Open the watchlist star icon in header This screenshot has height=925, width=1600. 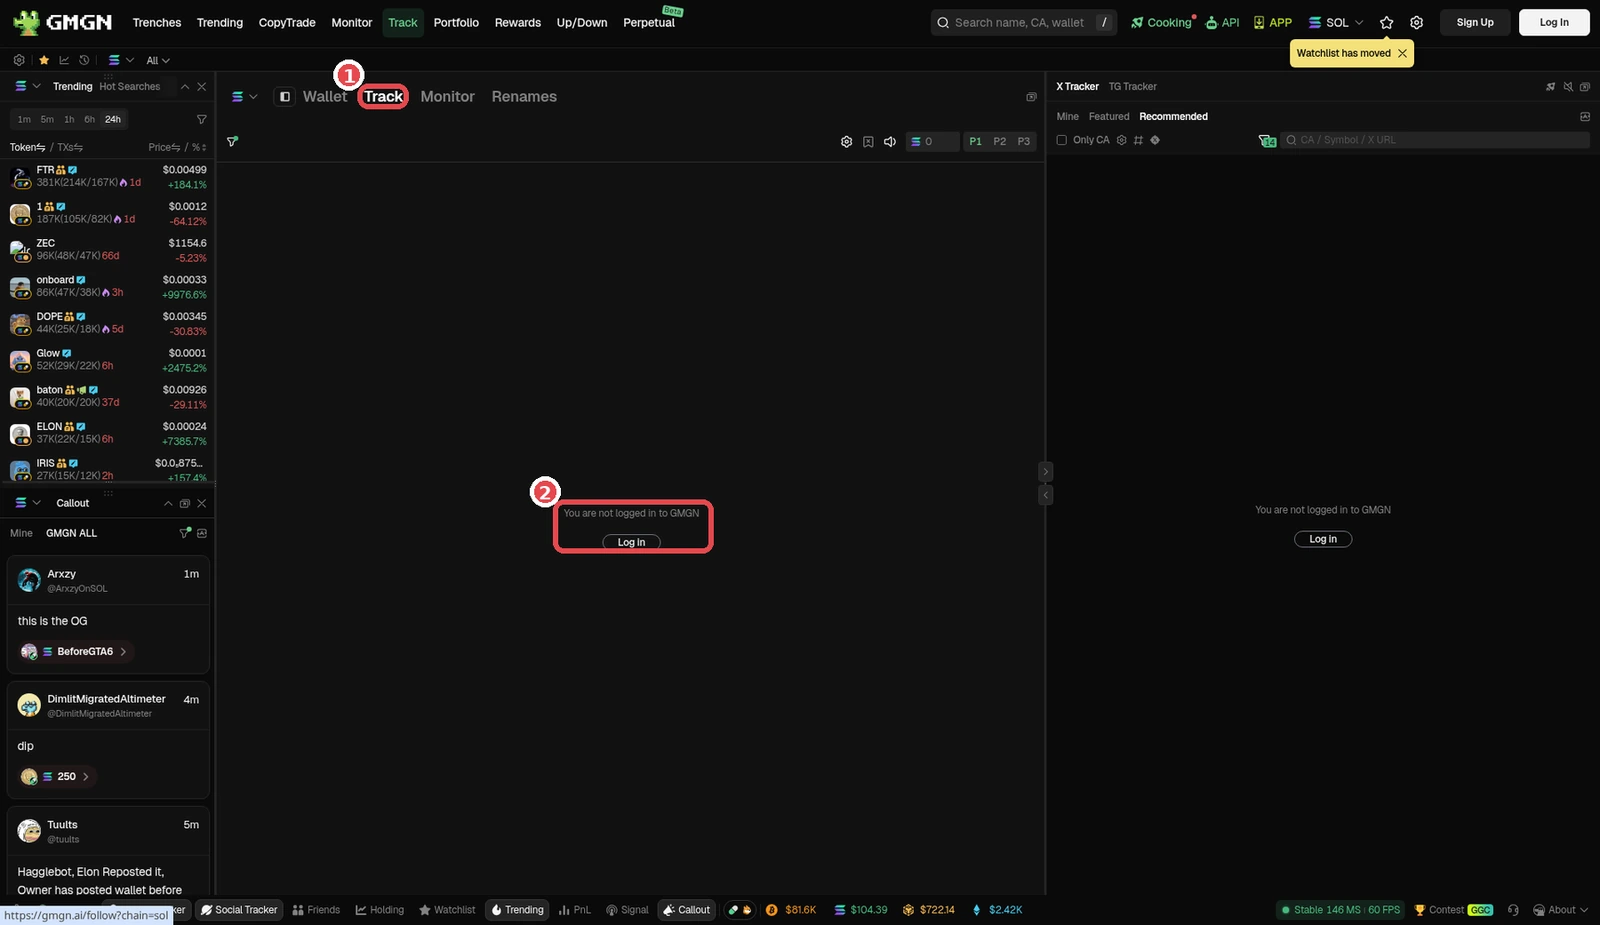1386,22
